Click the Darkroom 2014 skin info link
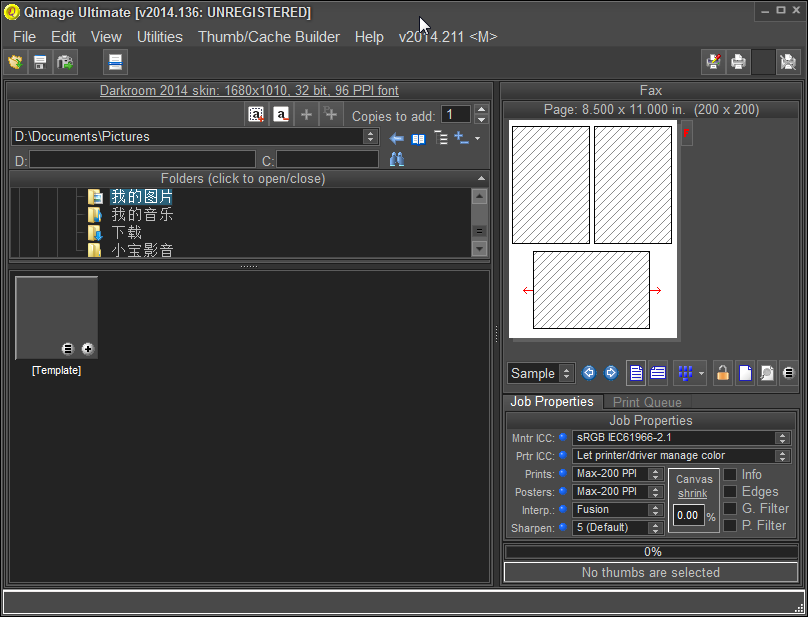This screenshot has width=808, height=617. point(248,90)
